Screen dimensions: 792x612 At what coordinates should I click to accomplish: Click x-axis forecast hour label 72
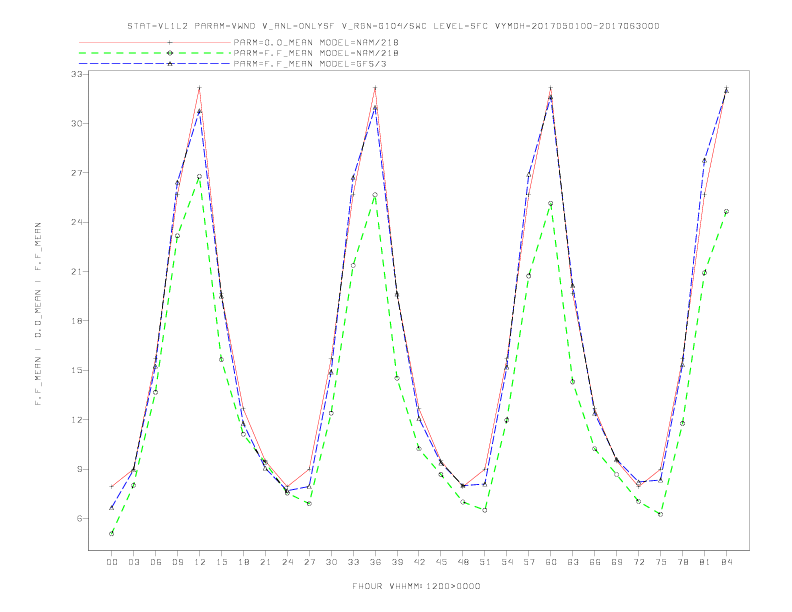[639, 562]
